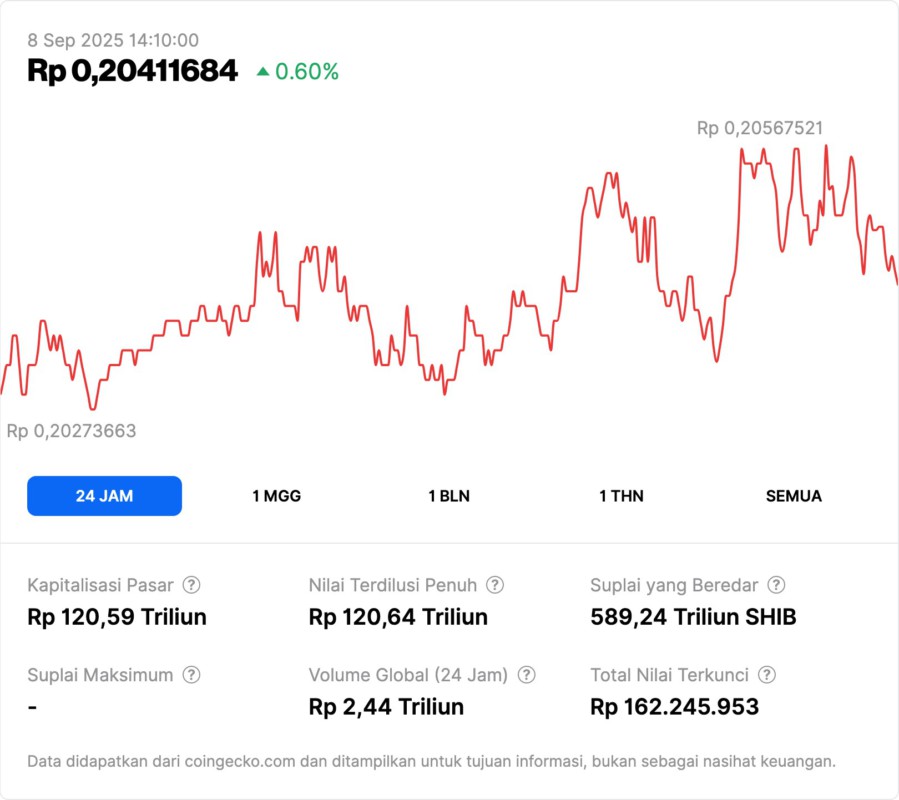Click the low price label Rp 0,20273663
Image resolution: width=899 pixels, height=800 pixels.
(x=72, y=431)
